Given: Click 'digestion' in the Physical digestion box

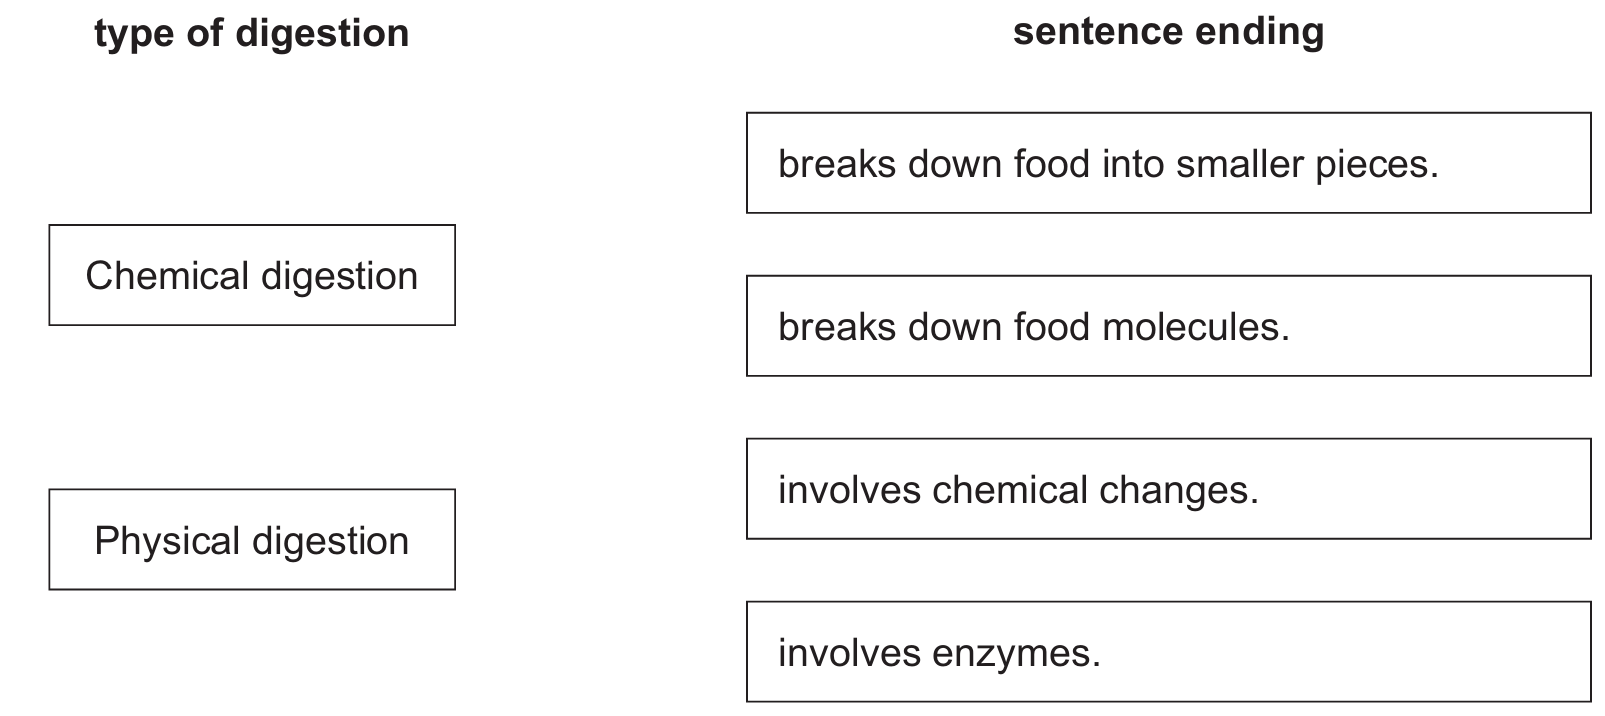Looking at the screenshot, I should 330,541.
